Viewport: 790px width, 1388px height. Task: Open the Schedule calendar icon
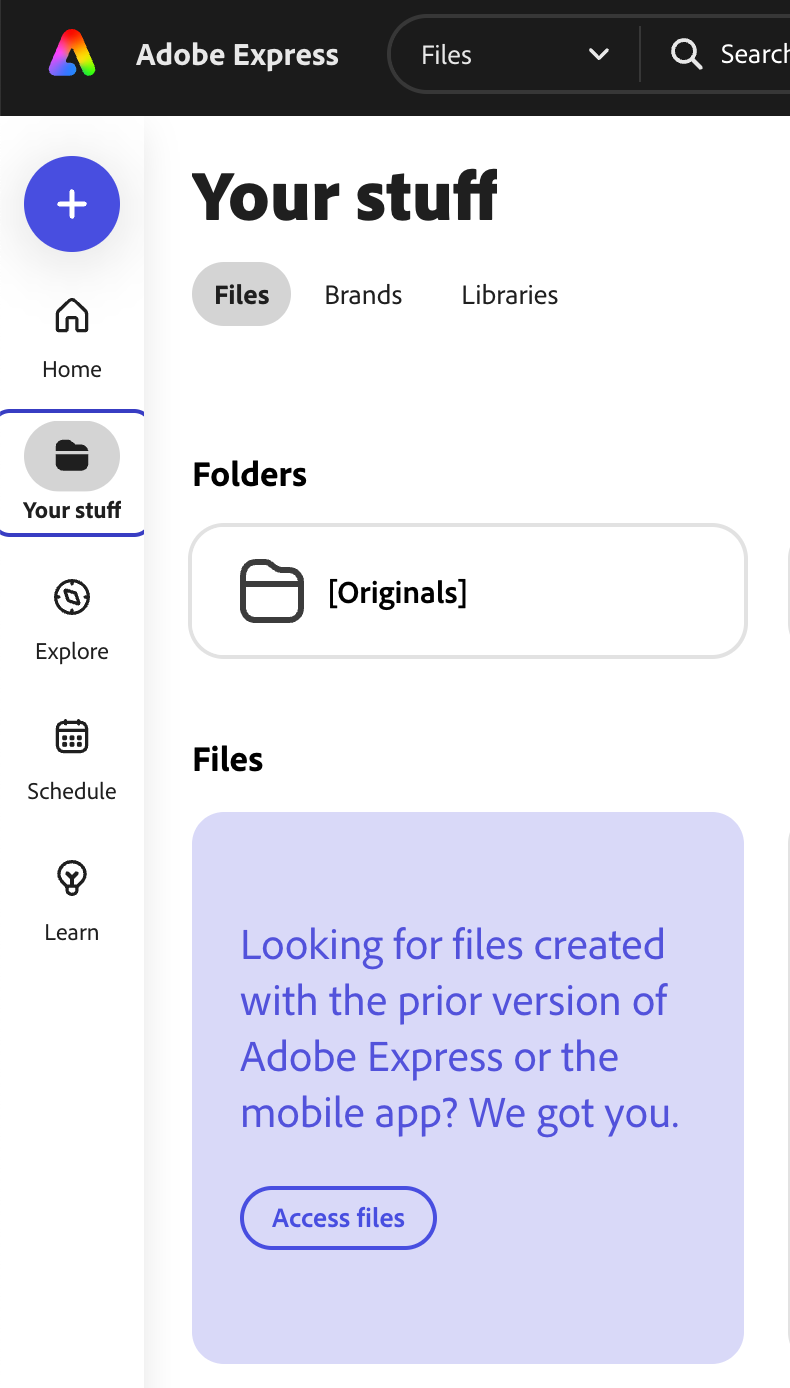pos(71,737)
